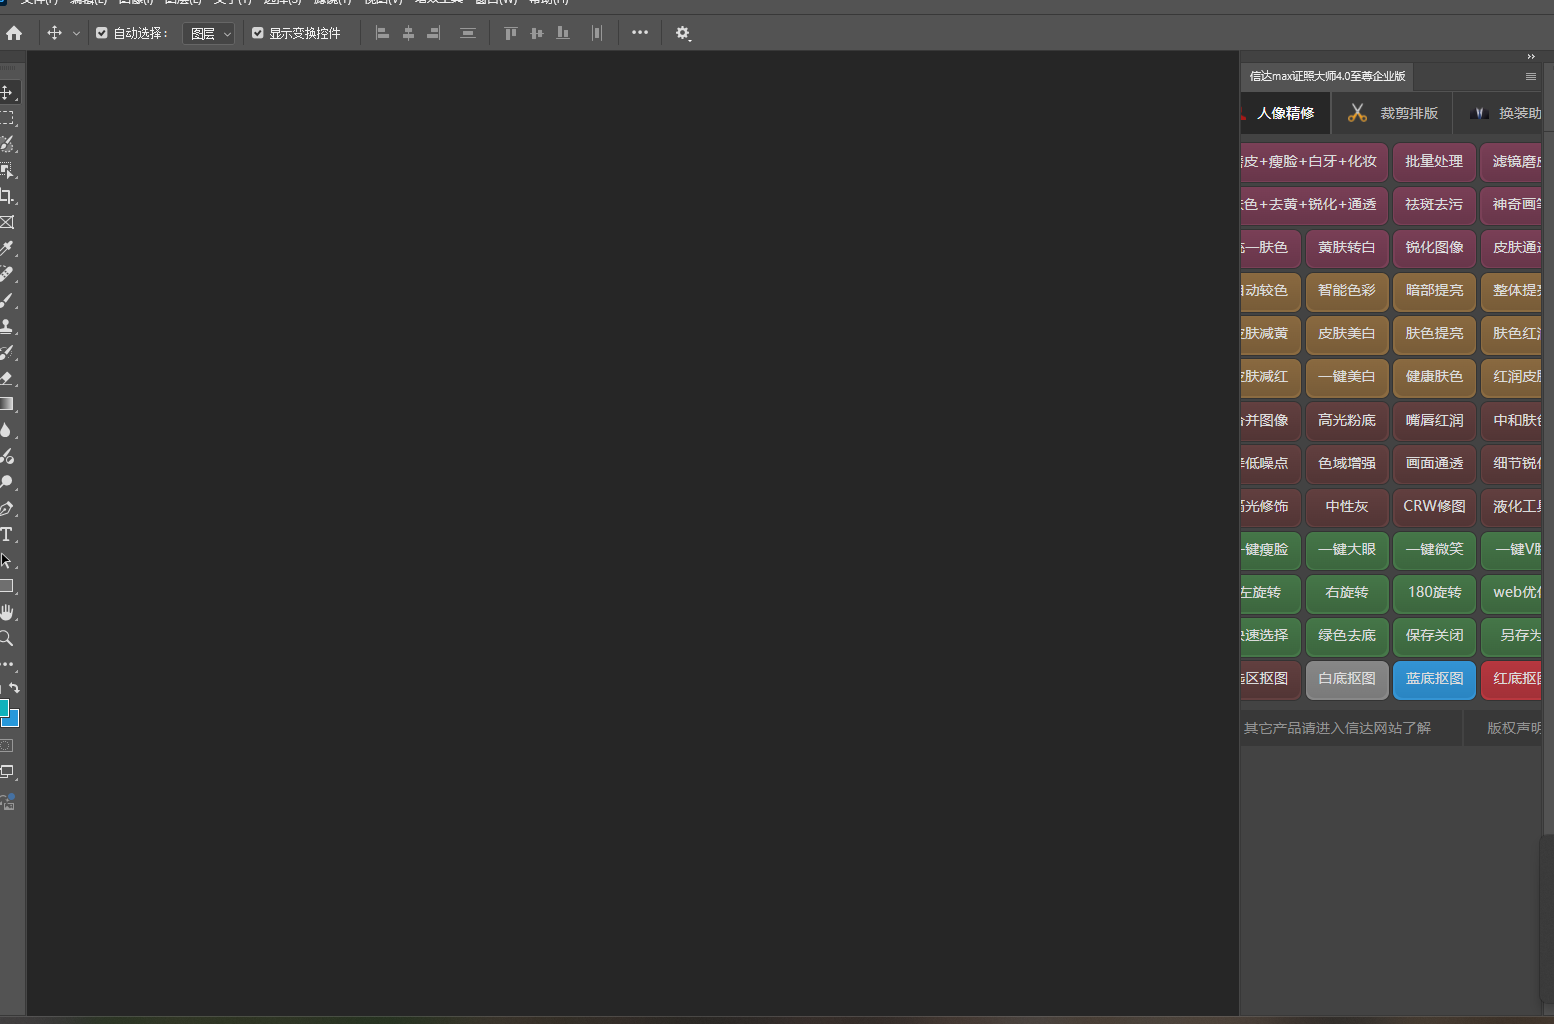
Task: Select the Rectangular Marquee tool
Action: [x=7, y=118]
